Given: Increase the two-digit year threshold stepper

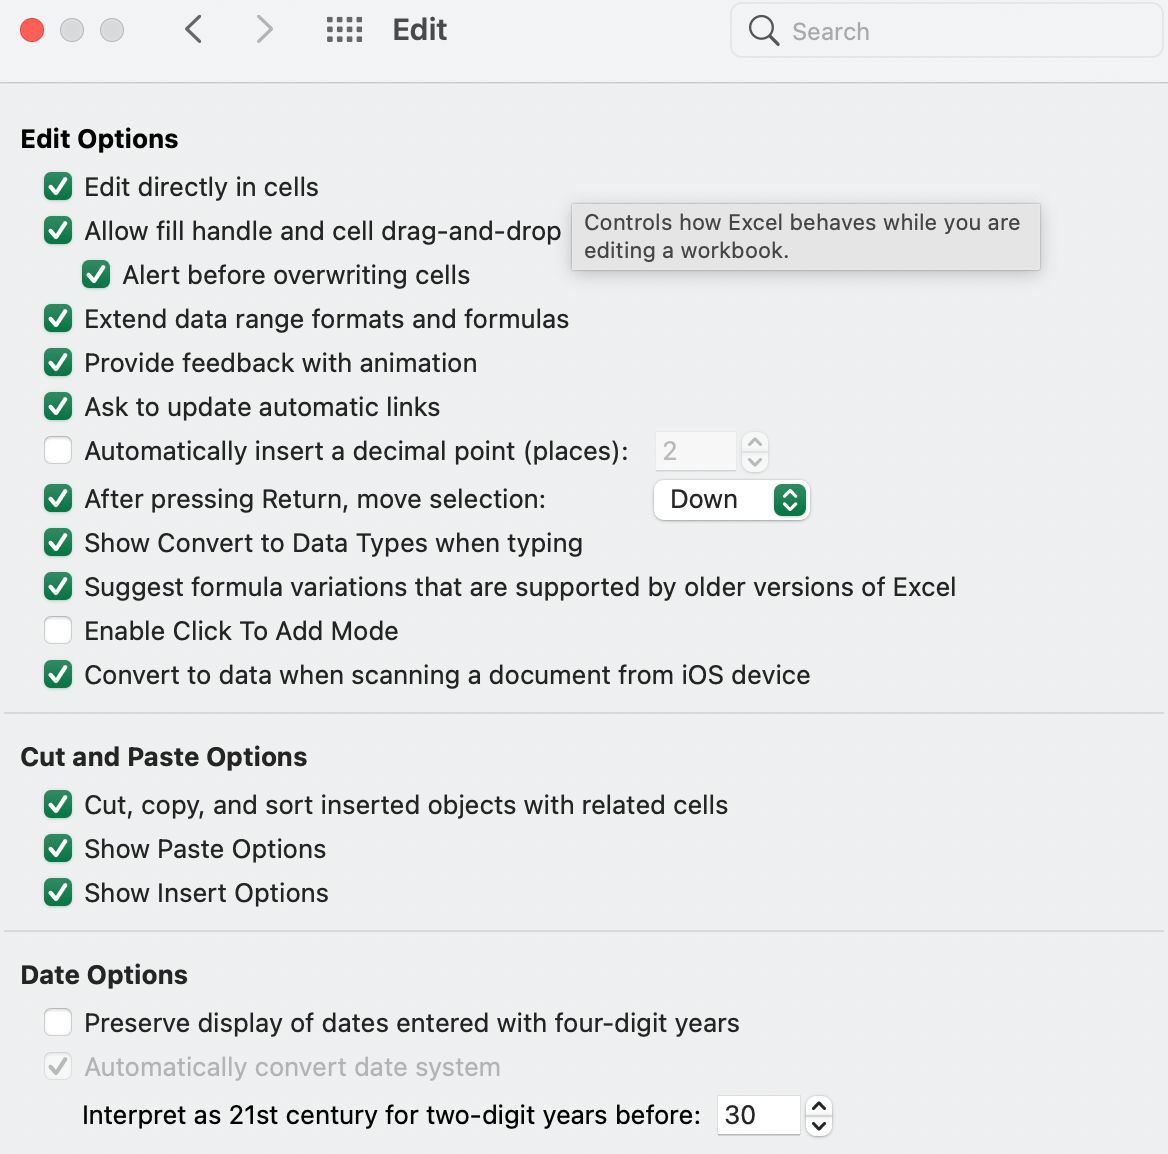Looking at the screenshot, I should click(819, 1106).
